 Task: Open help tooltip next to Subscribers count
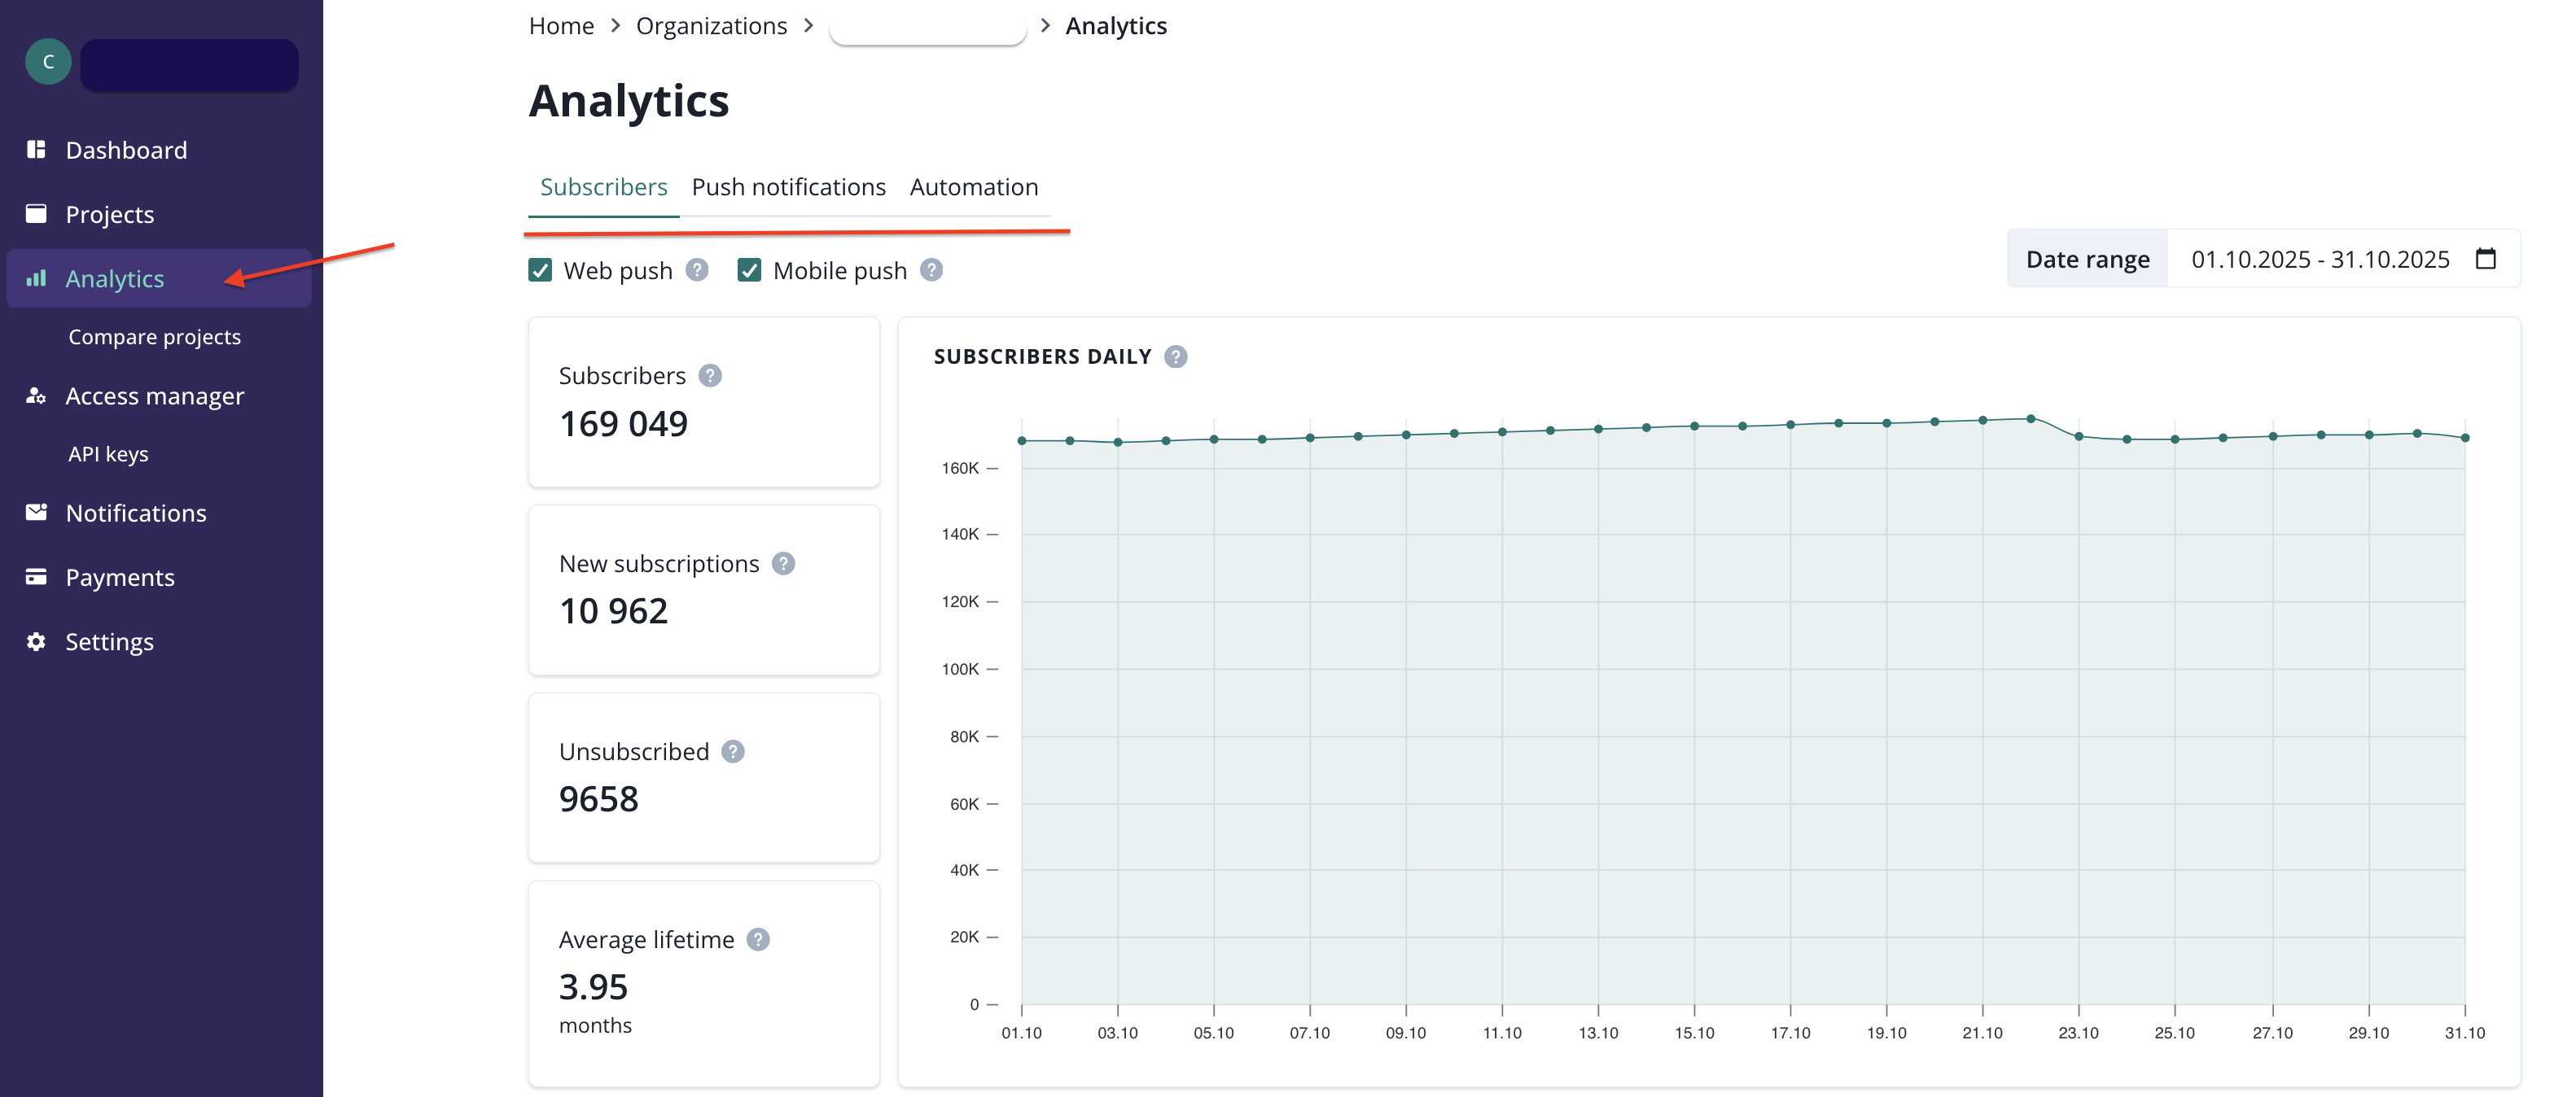[710, 376]
